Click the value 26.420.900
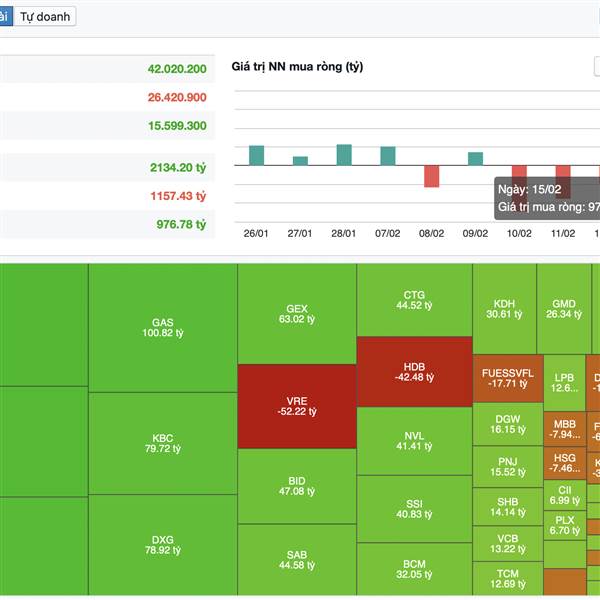This screenshot has width=600, height=600. [x=177, y=97]
